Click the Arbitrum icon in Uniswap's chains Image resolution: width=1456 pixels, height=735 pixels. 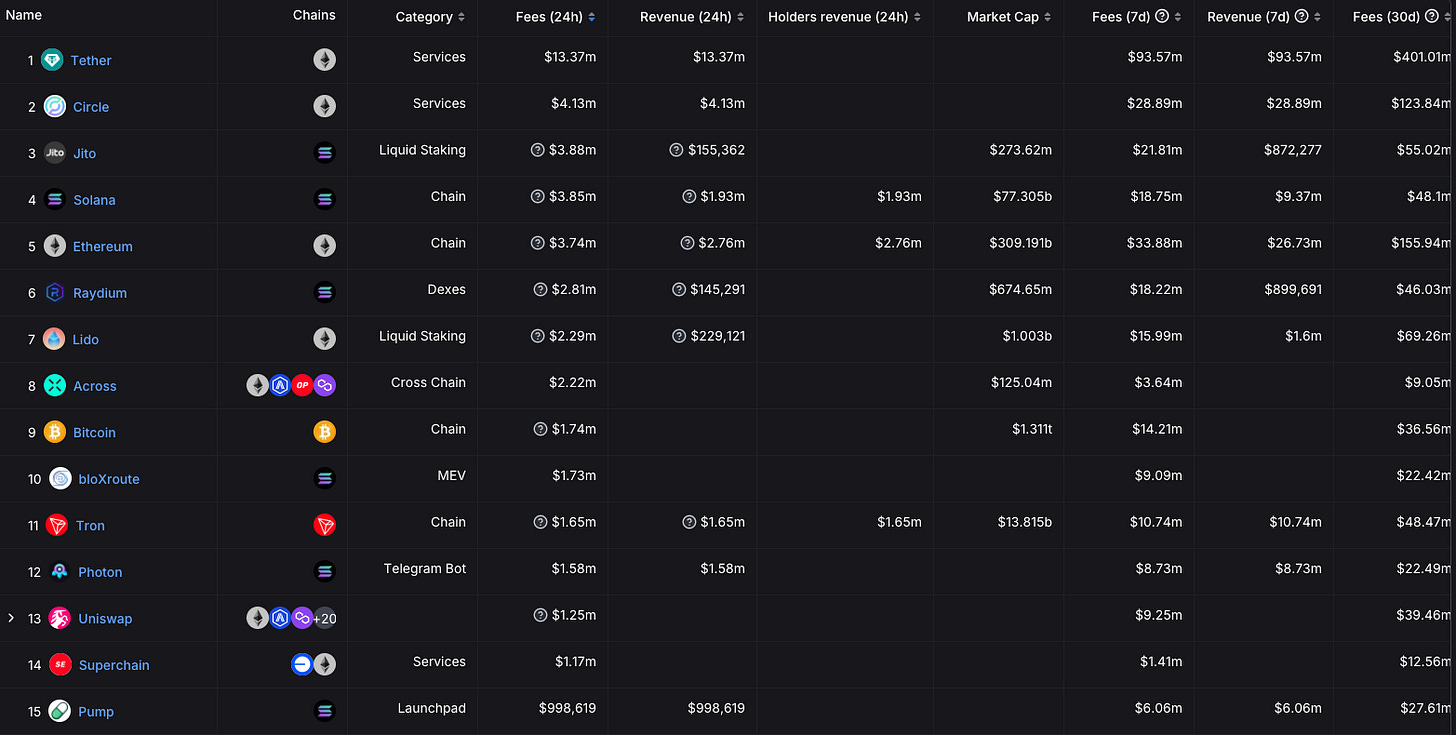tap(280, 618)
